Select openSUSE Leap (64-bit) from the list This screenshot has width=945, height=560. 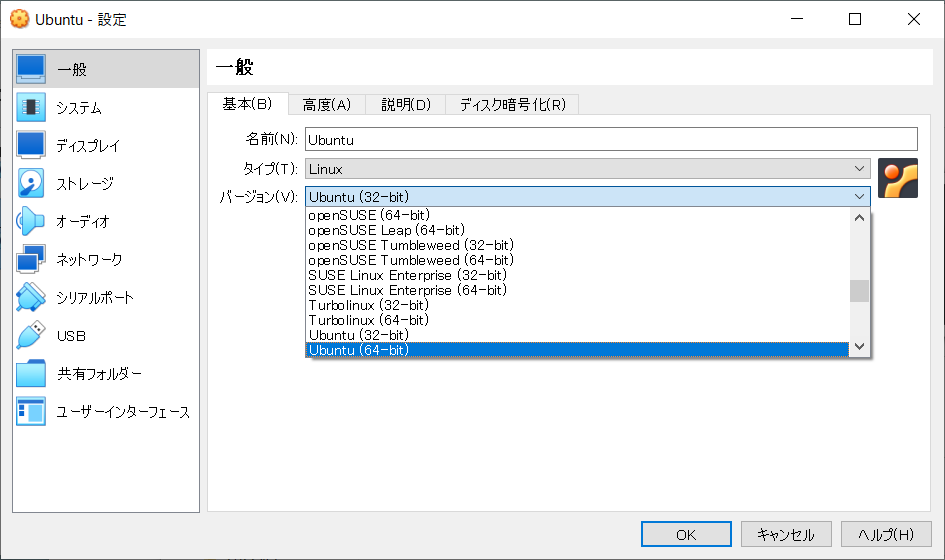(577, 230)
